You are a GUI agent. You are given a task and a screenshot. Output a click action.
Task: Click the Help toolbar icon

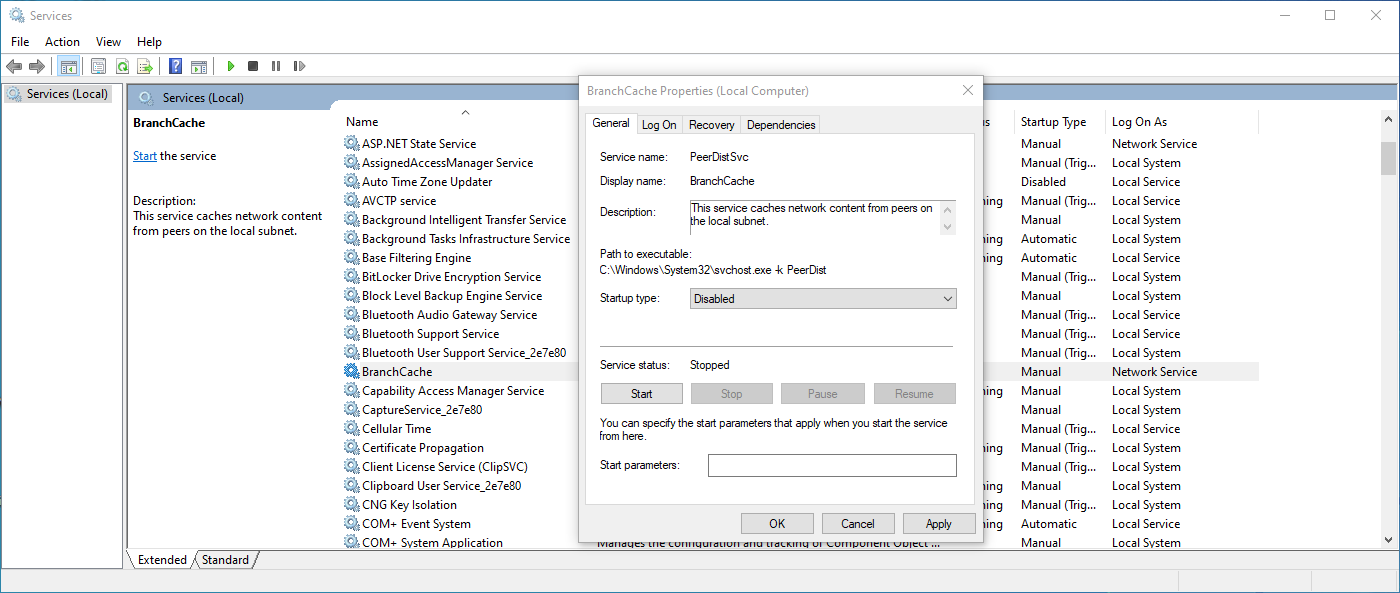(174, 66)
